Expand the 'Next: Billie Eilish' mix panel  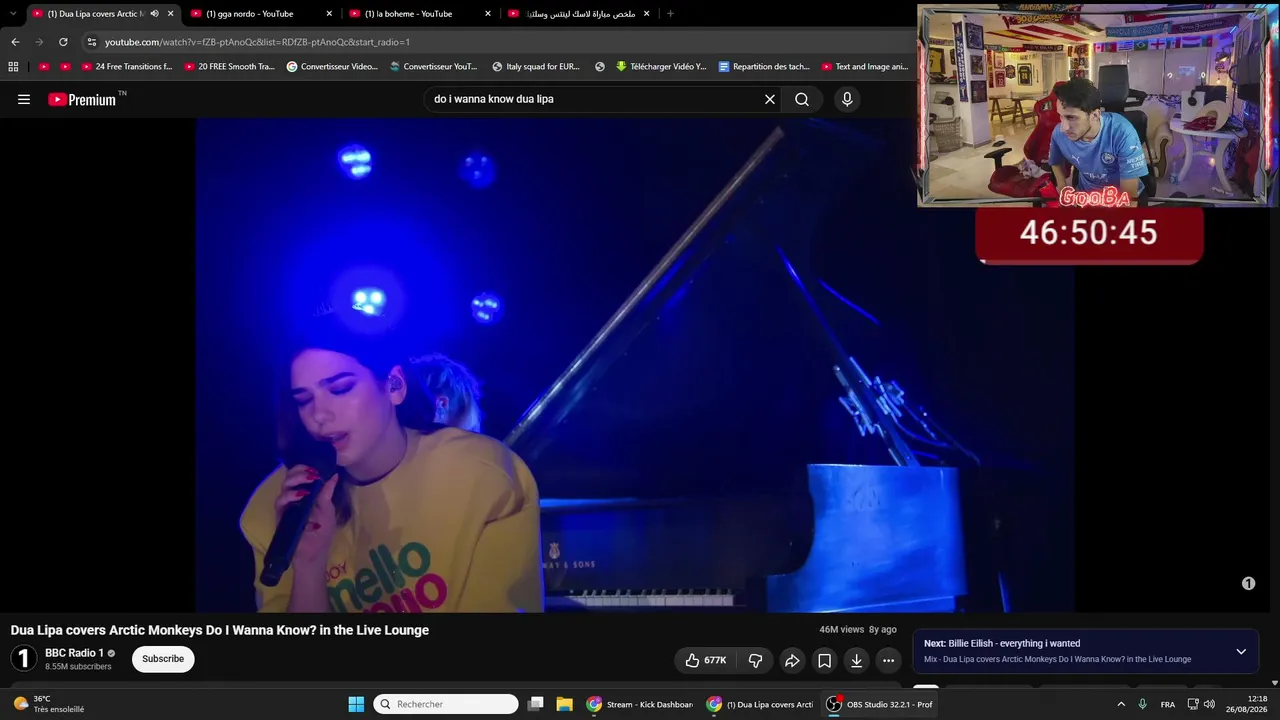tap(1241, 651)
